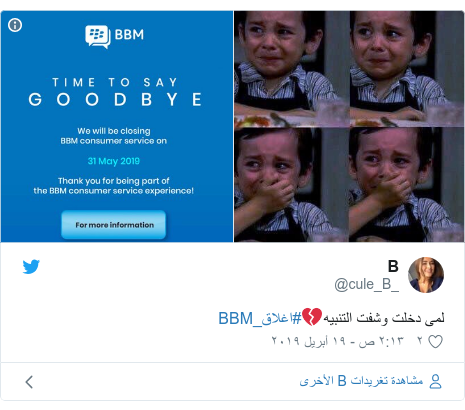Open the #اغلاق_BBM hashtag link
The image size is (465, 410).
[x=260, y=318]
